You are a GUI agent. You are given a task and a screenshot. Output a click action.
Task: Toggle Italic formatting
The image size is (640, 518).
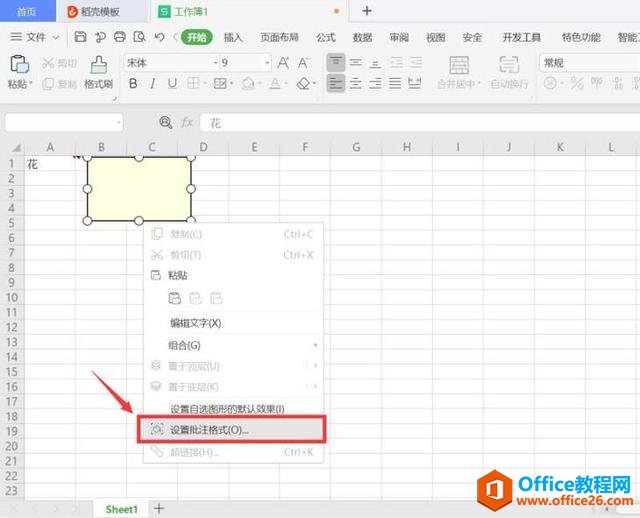153,84
